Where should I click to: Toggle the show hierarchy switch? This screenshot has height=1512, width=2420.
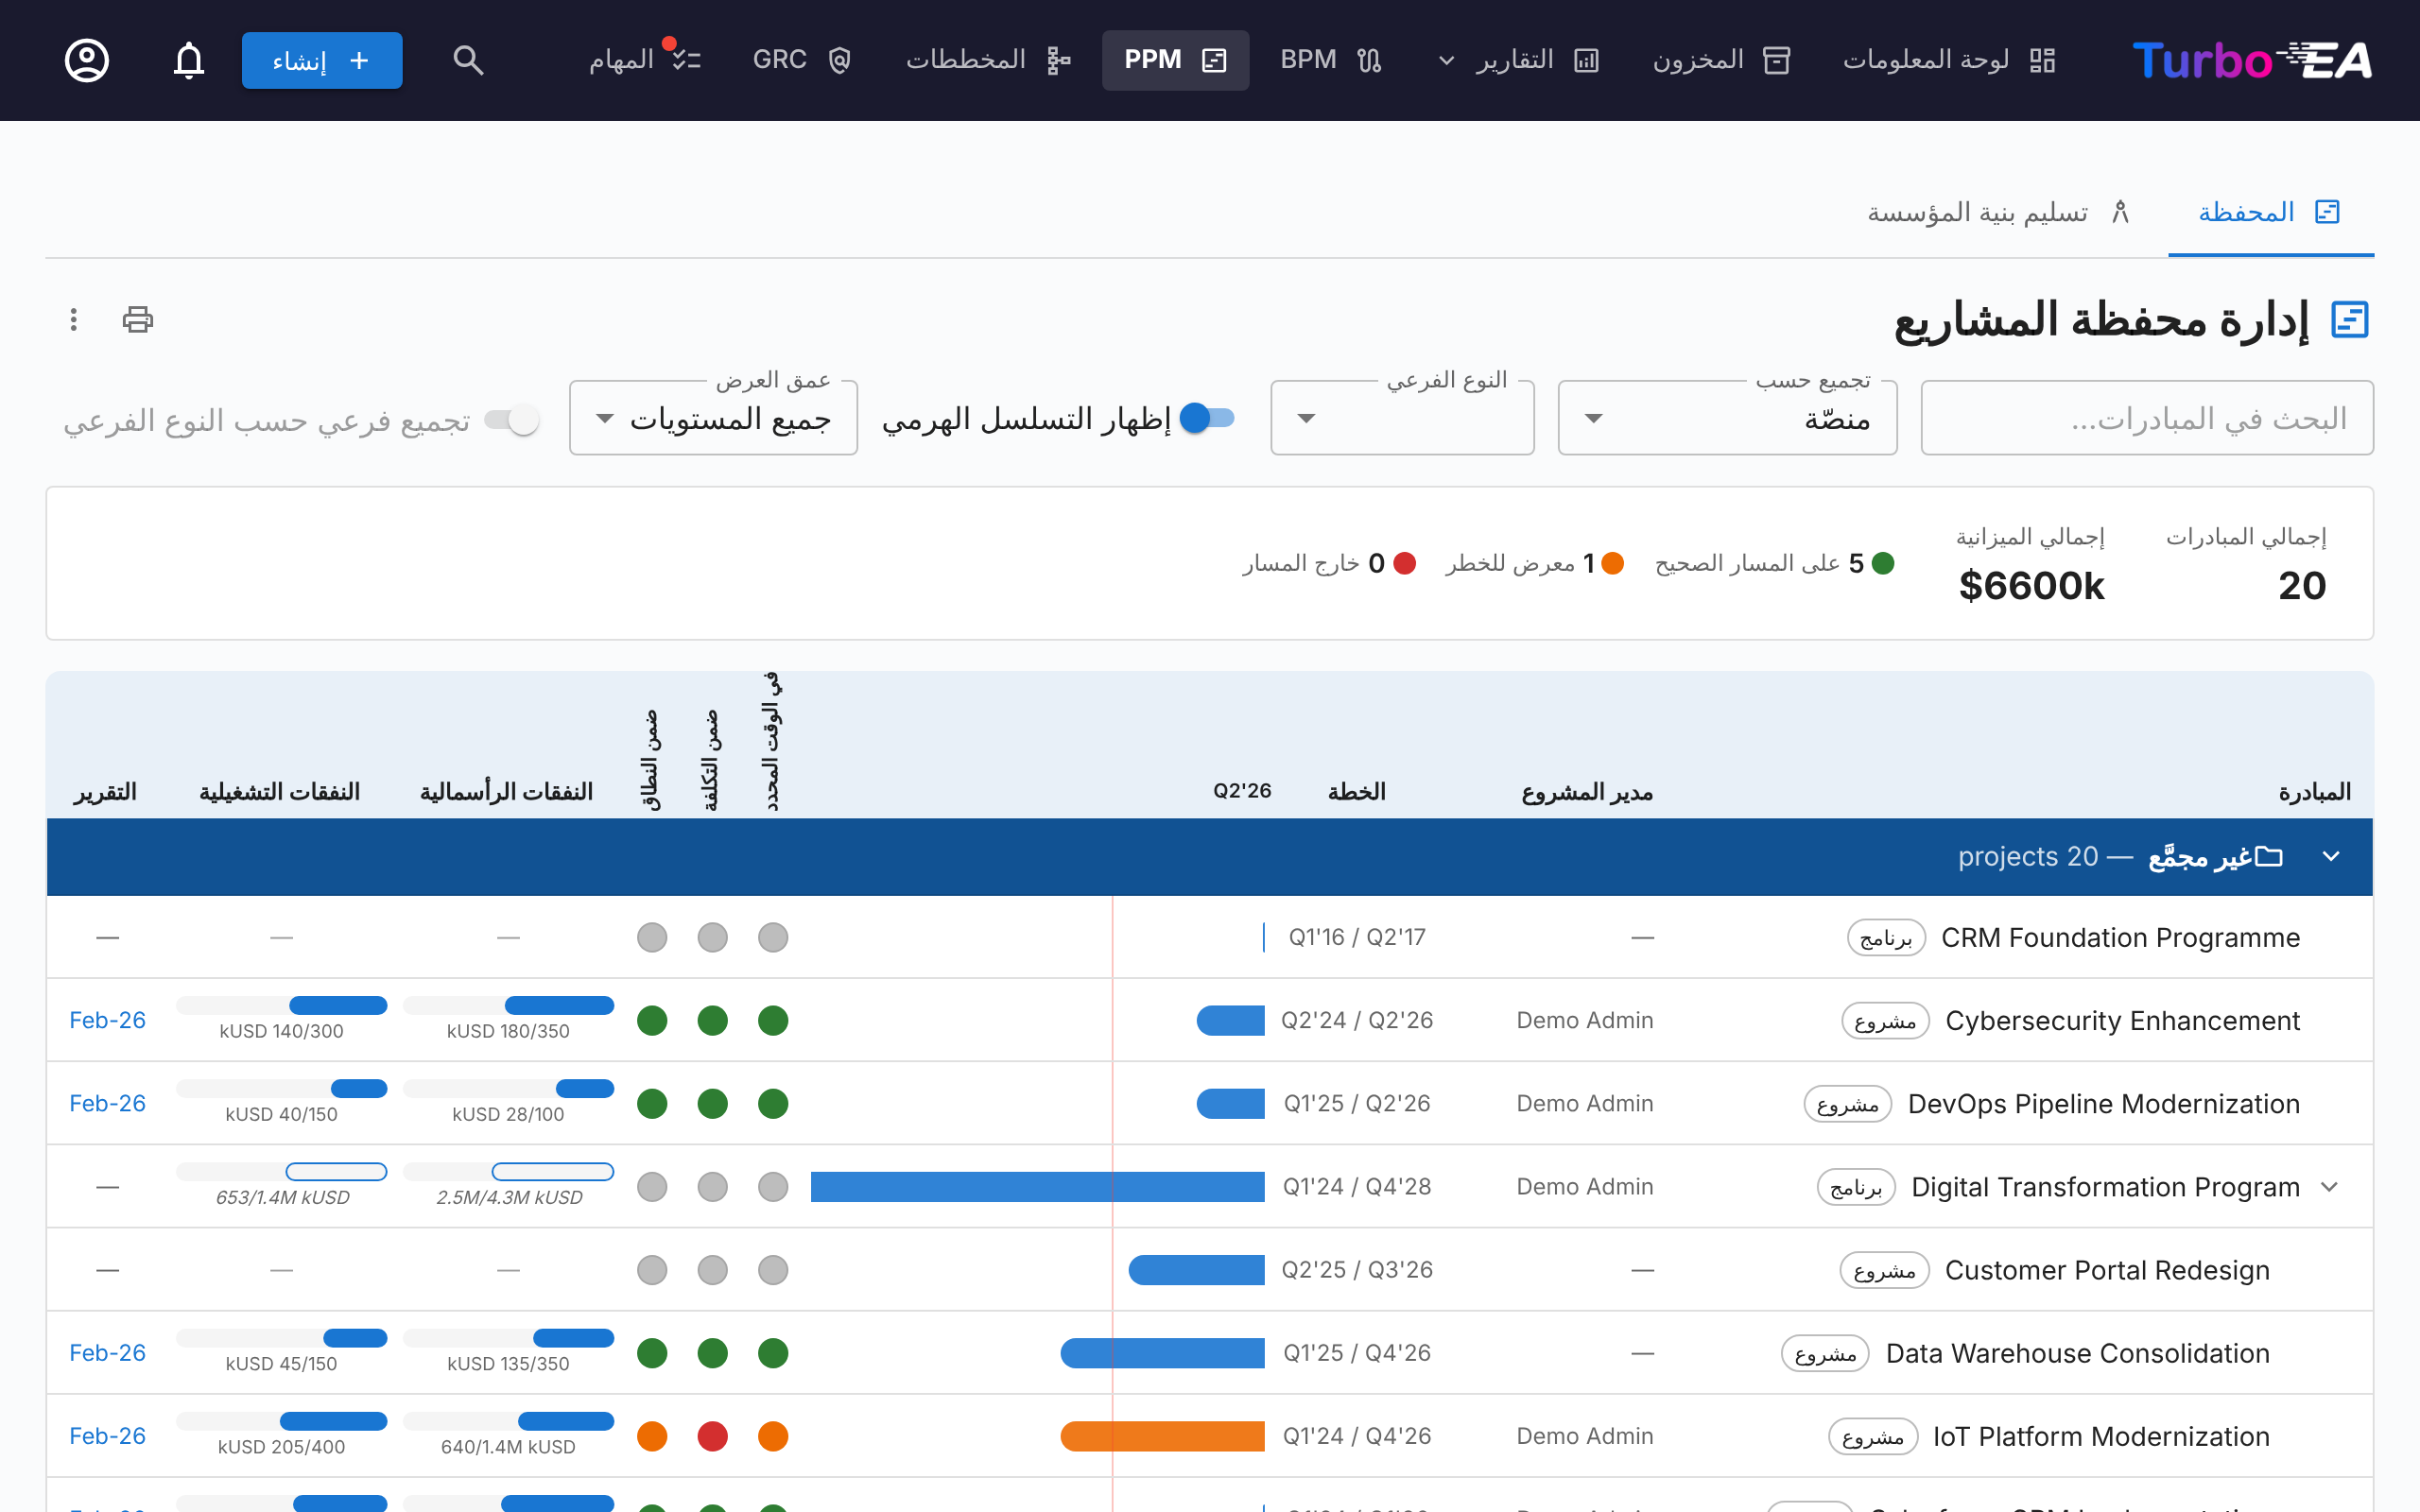coord(1208,418)
